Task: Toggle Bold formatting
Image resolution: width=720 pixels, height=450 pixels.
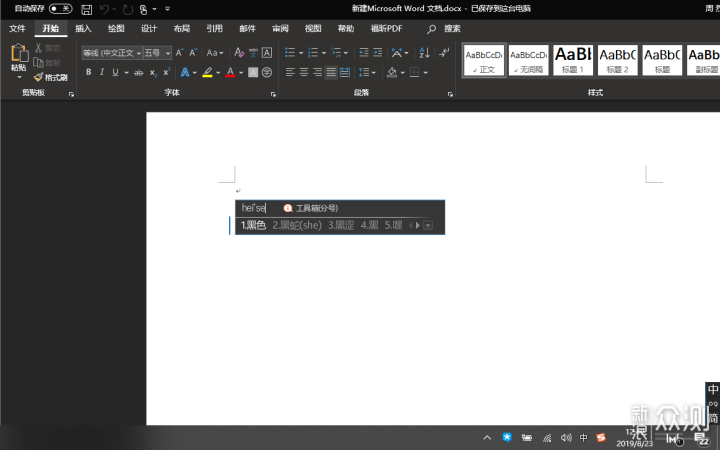Action: [89, 72]
